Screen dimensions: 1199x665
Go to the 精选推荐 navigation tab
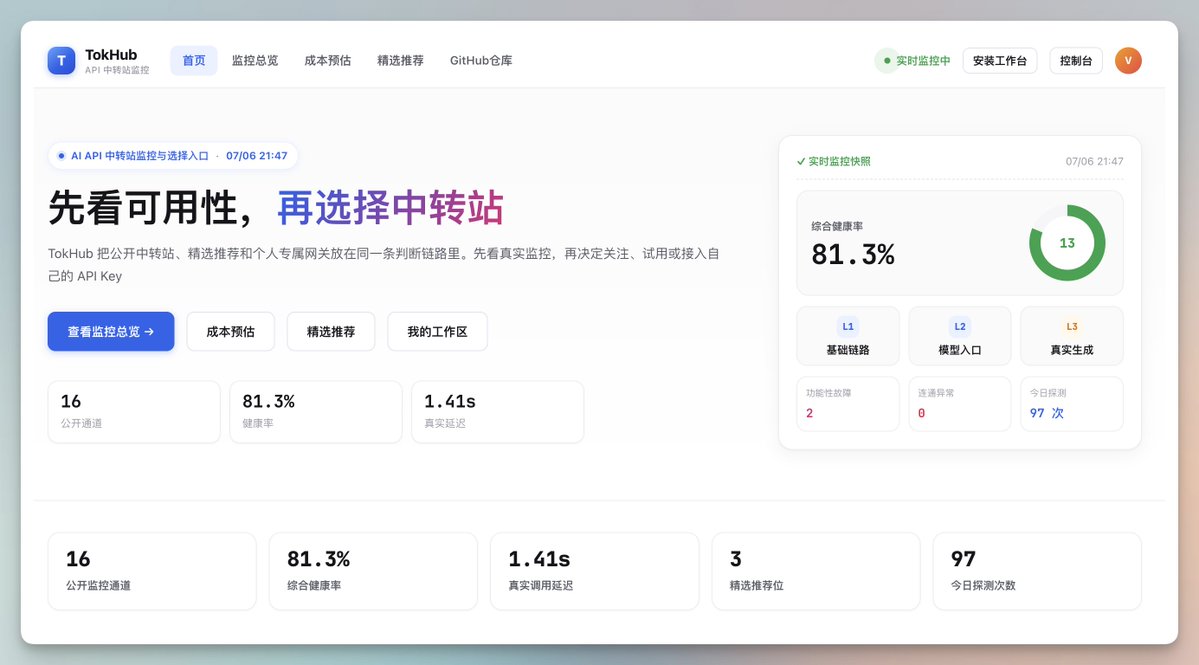click(400, 60)
